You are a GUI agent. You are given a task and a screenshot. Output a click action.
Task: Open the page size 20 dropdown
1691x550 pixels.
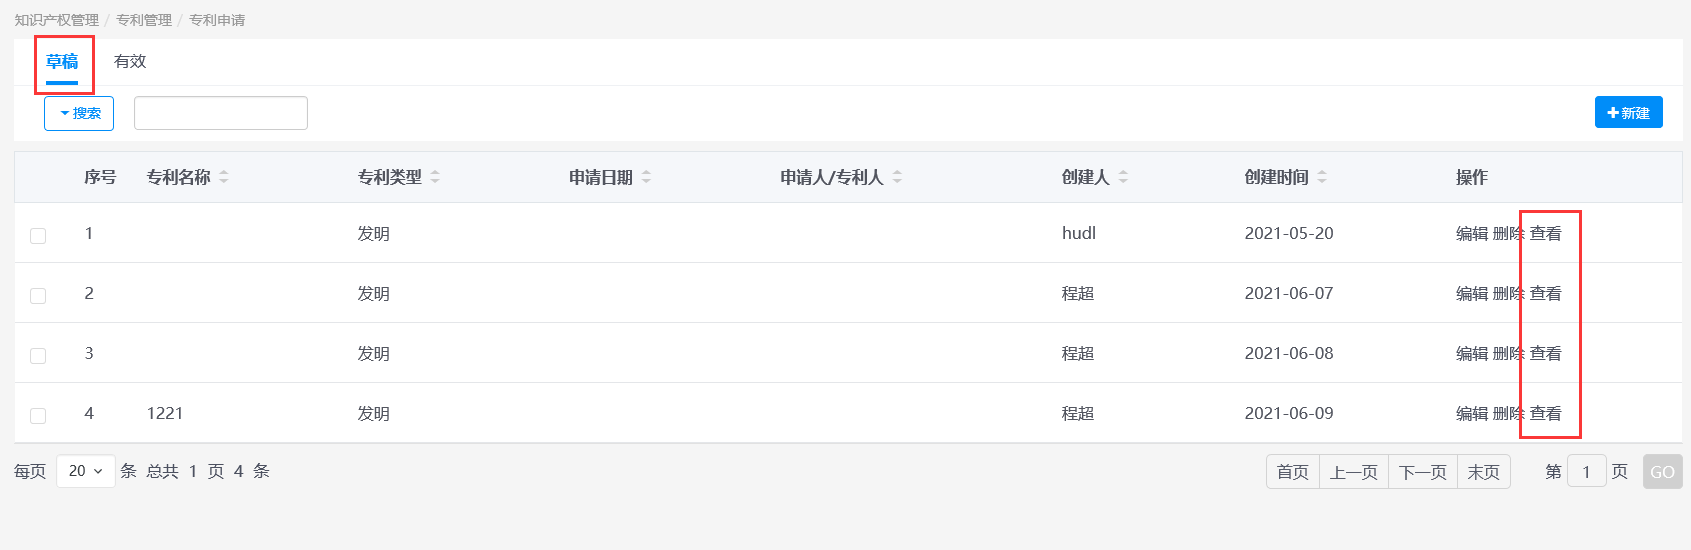(x=86, y=471)
